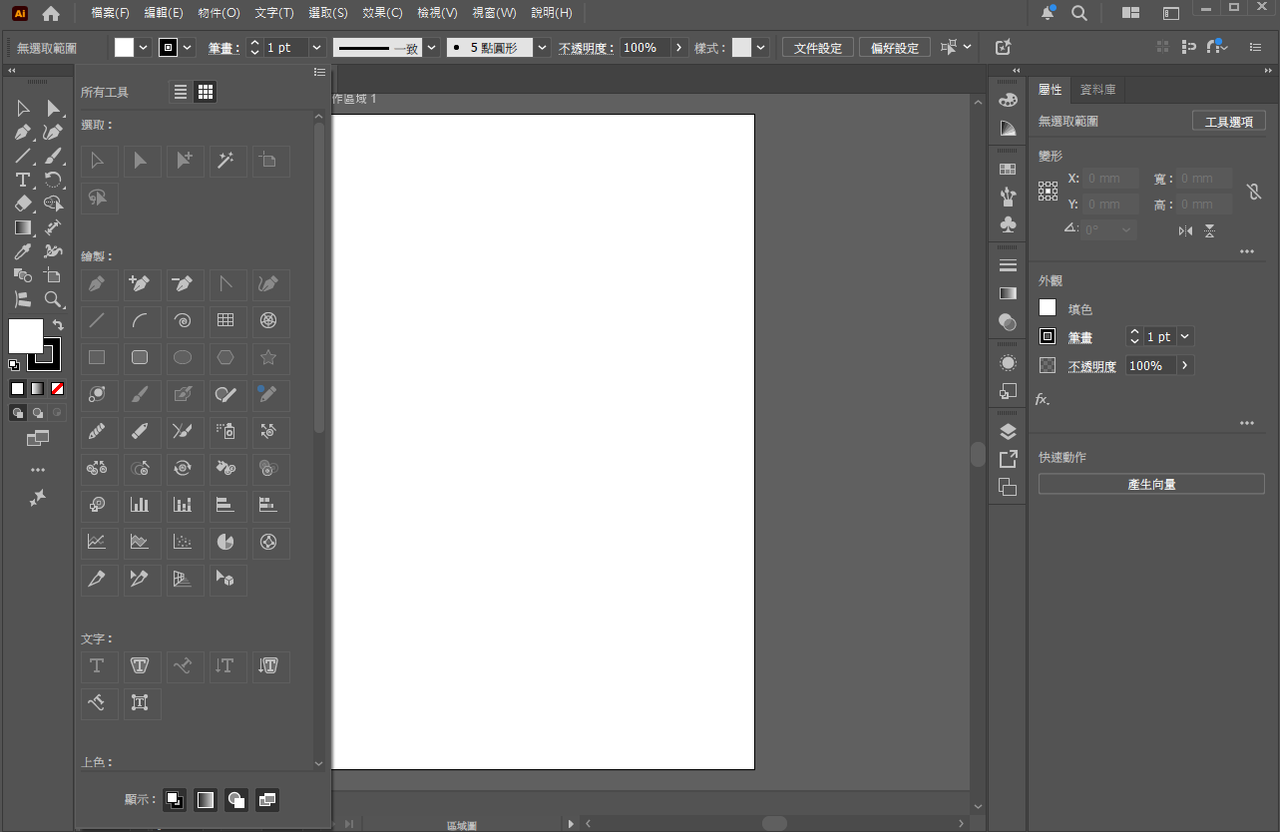Viewport: 1280px width, 832px height.
Task: Click the 產生向量 quick action button
Action: click(1151, 484)
